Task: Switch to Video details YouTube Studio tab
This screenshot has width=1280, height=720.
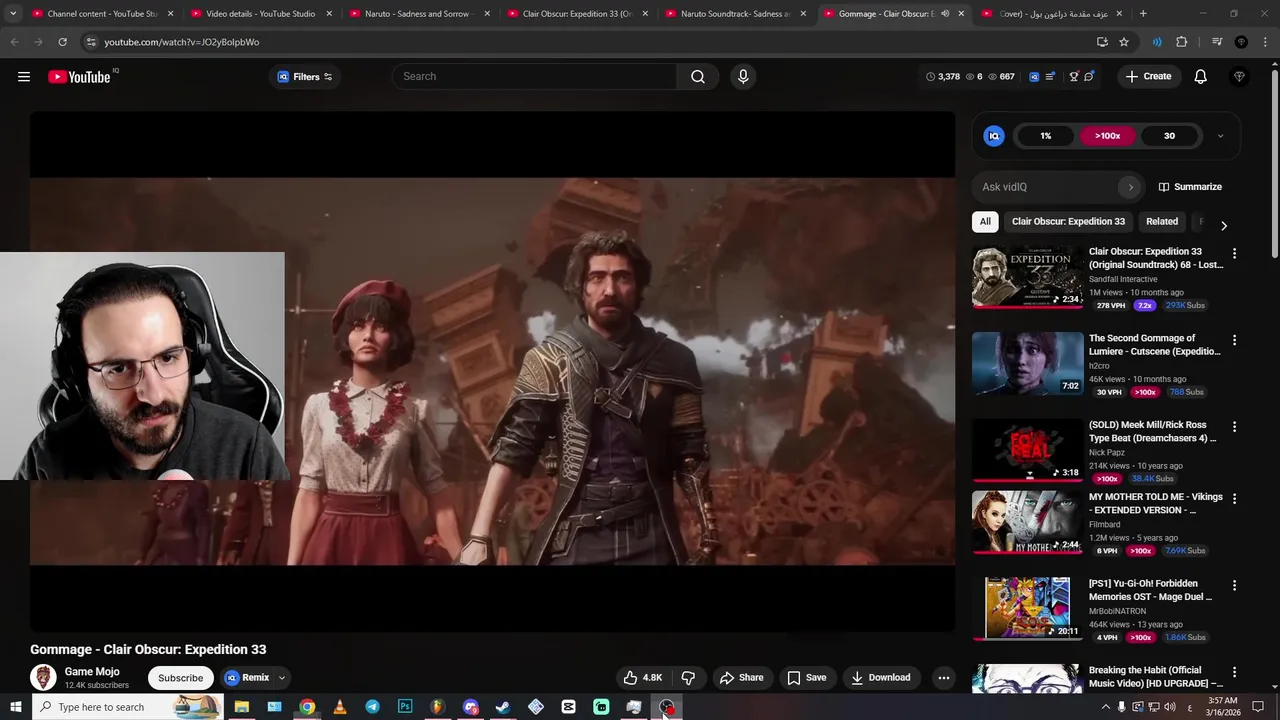Action: tap(260, 14)
